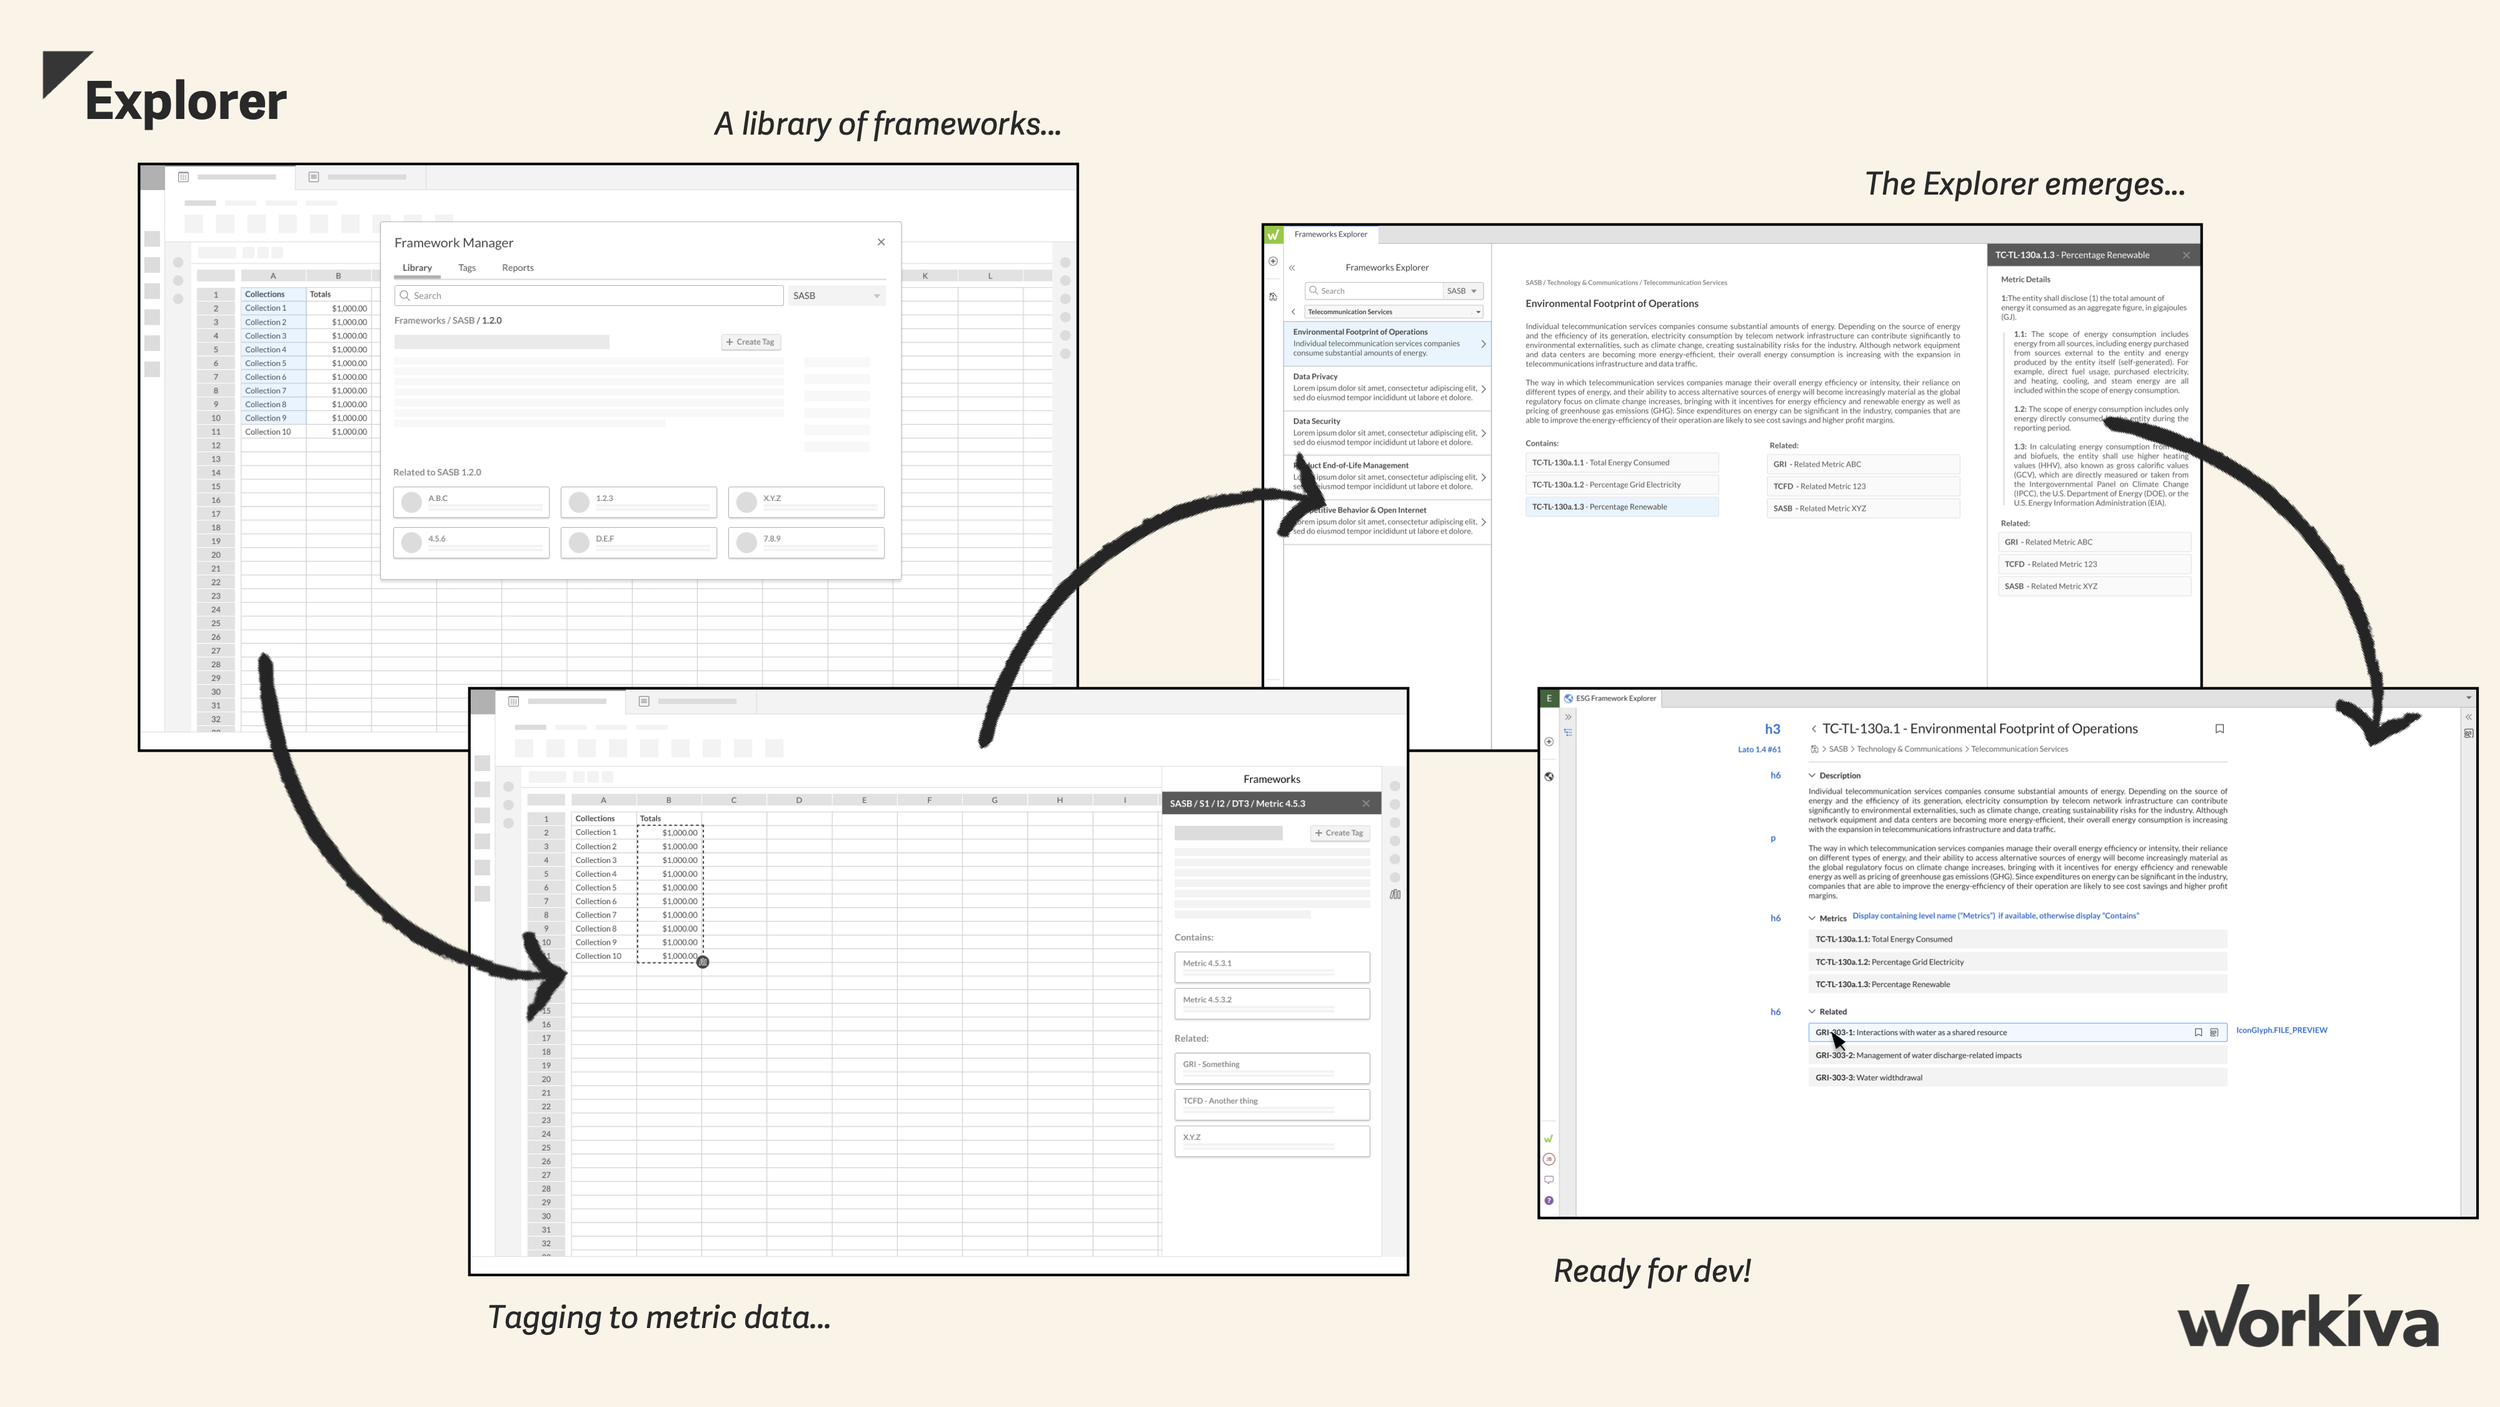Click GRI-303-2: Management of water discharge-related impacts

(x=2017, y=1055)
